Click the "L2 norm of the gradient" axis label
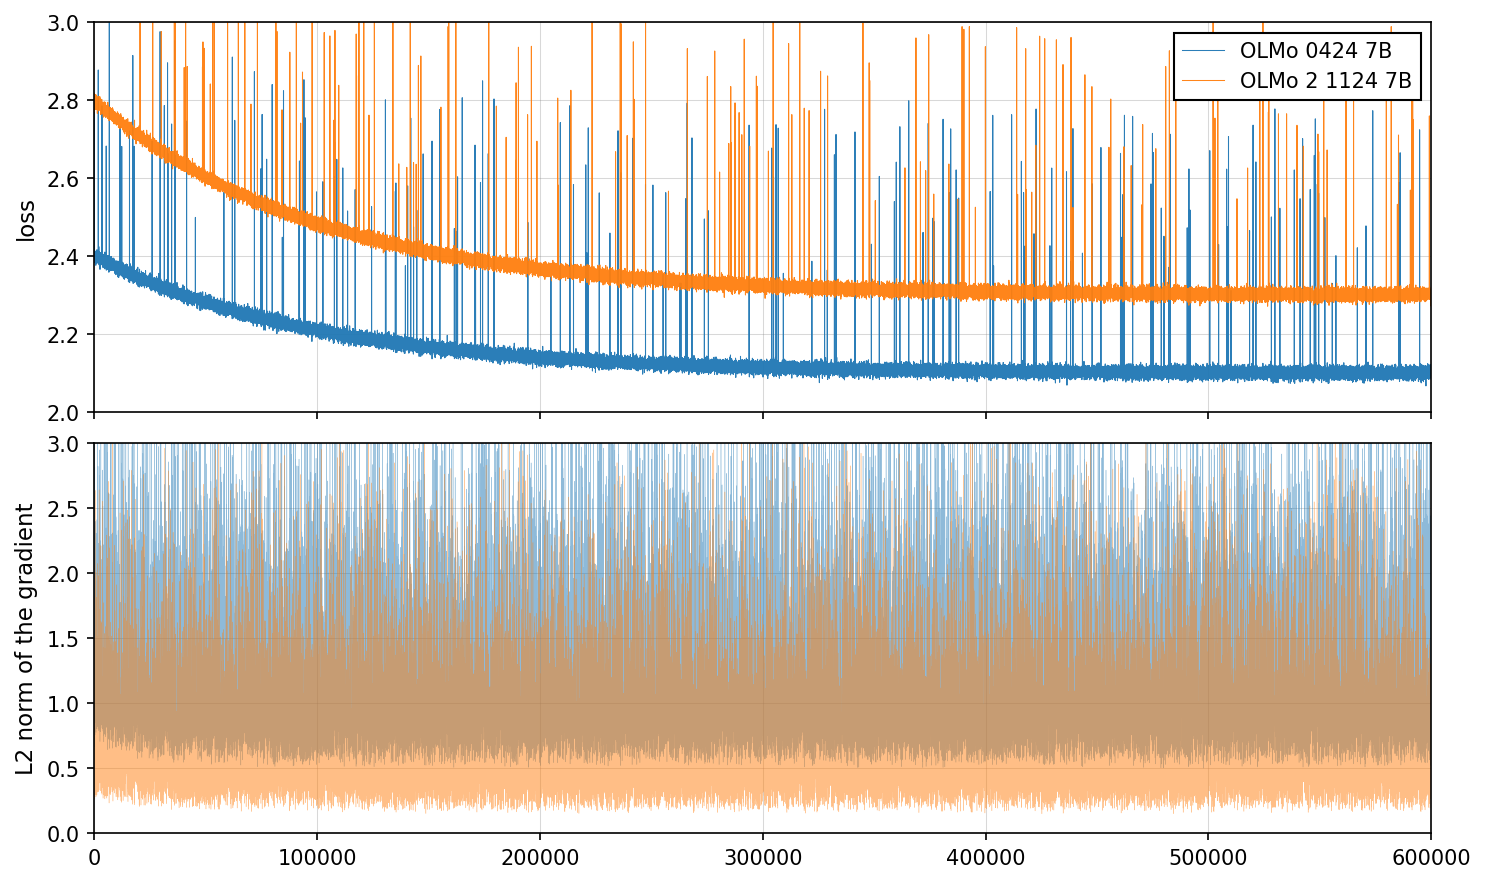This screenshot has height=883, width=1486. pyautogui.click(x=27, y=639)
